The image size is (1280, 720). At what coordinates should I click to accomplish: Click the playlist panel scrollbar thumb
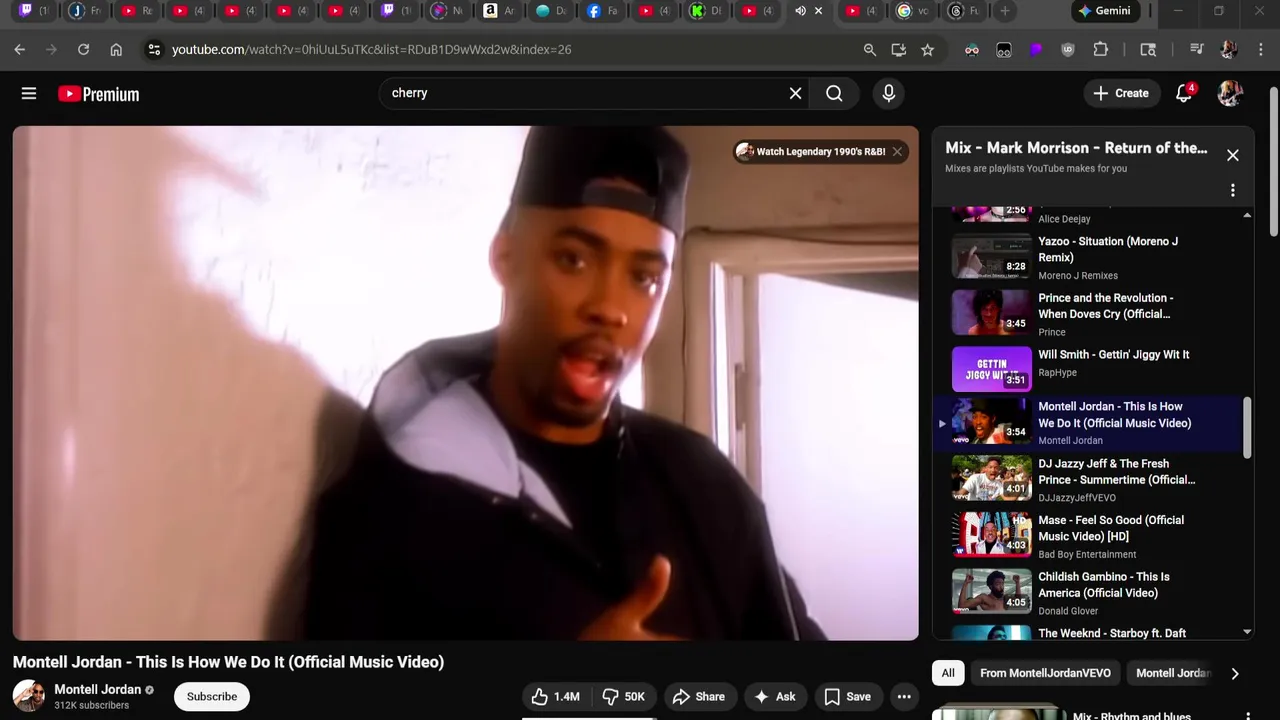click(1247, 427)
